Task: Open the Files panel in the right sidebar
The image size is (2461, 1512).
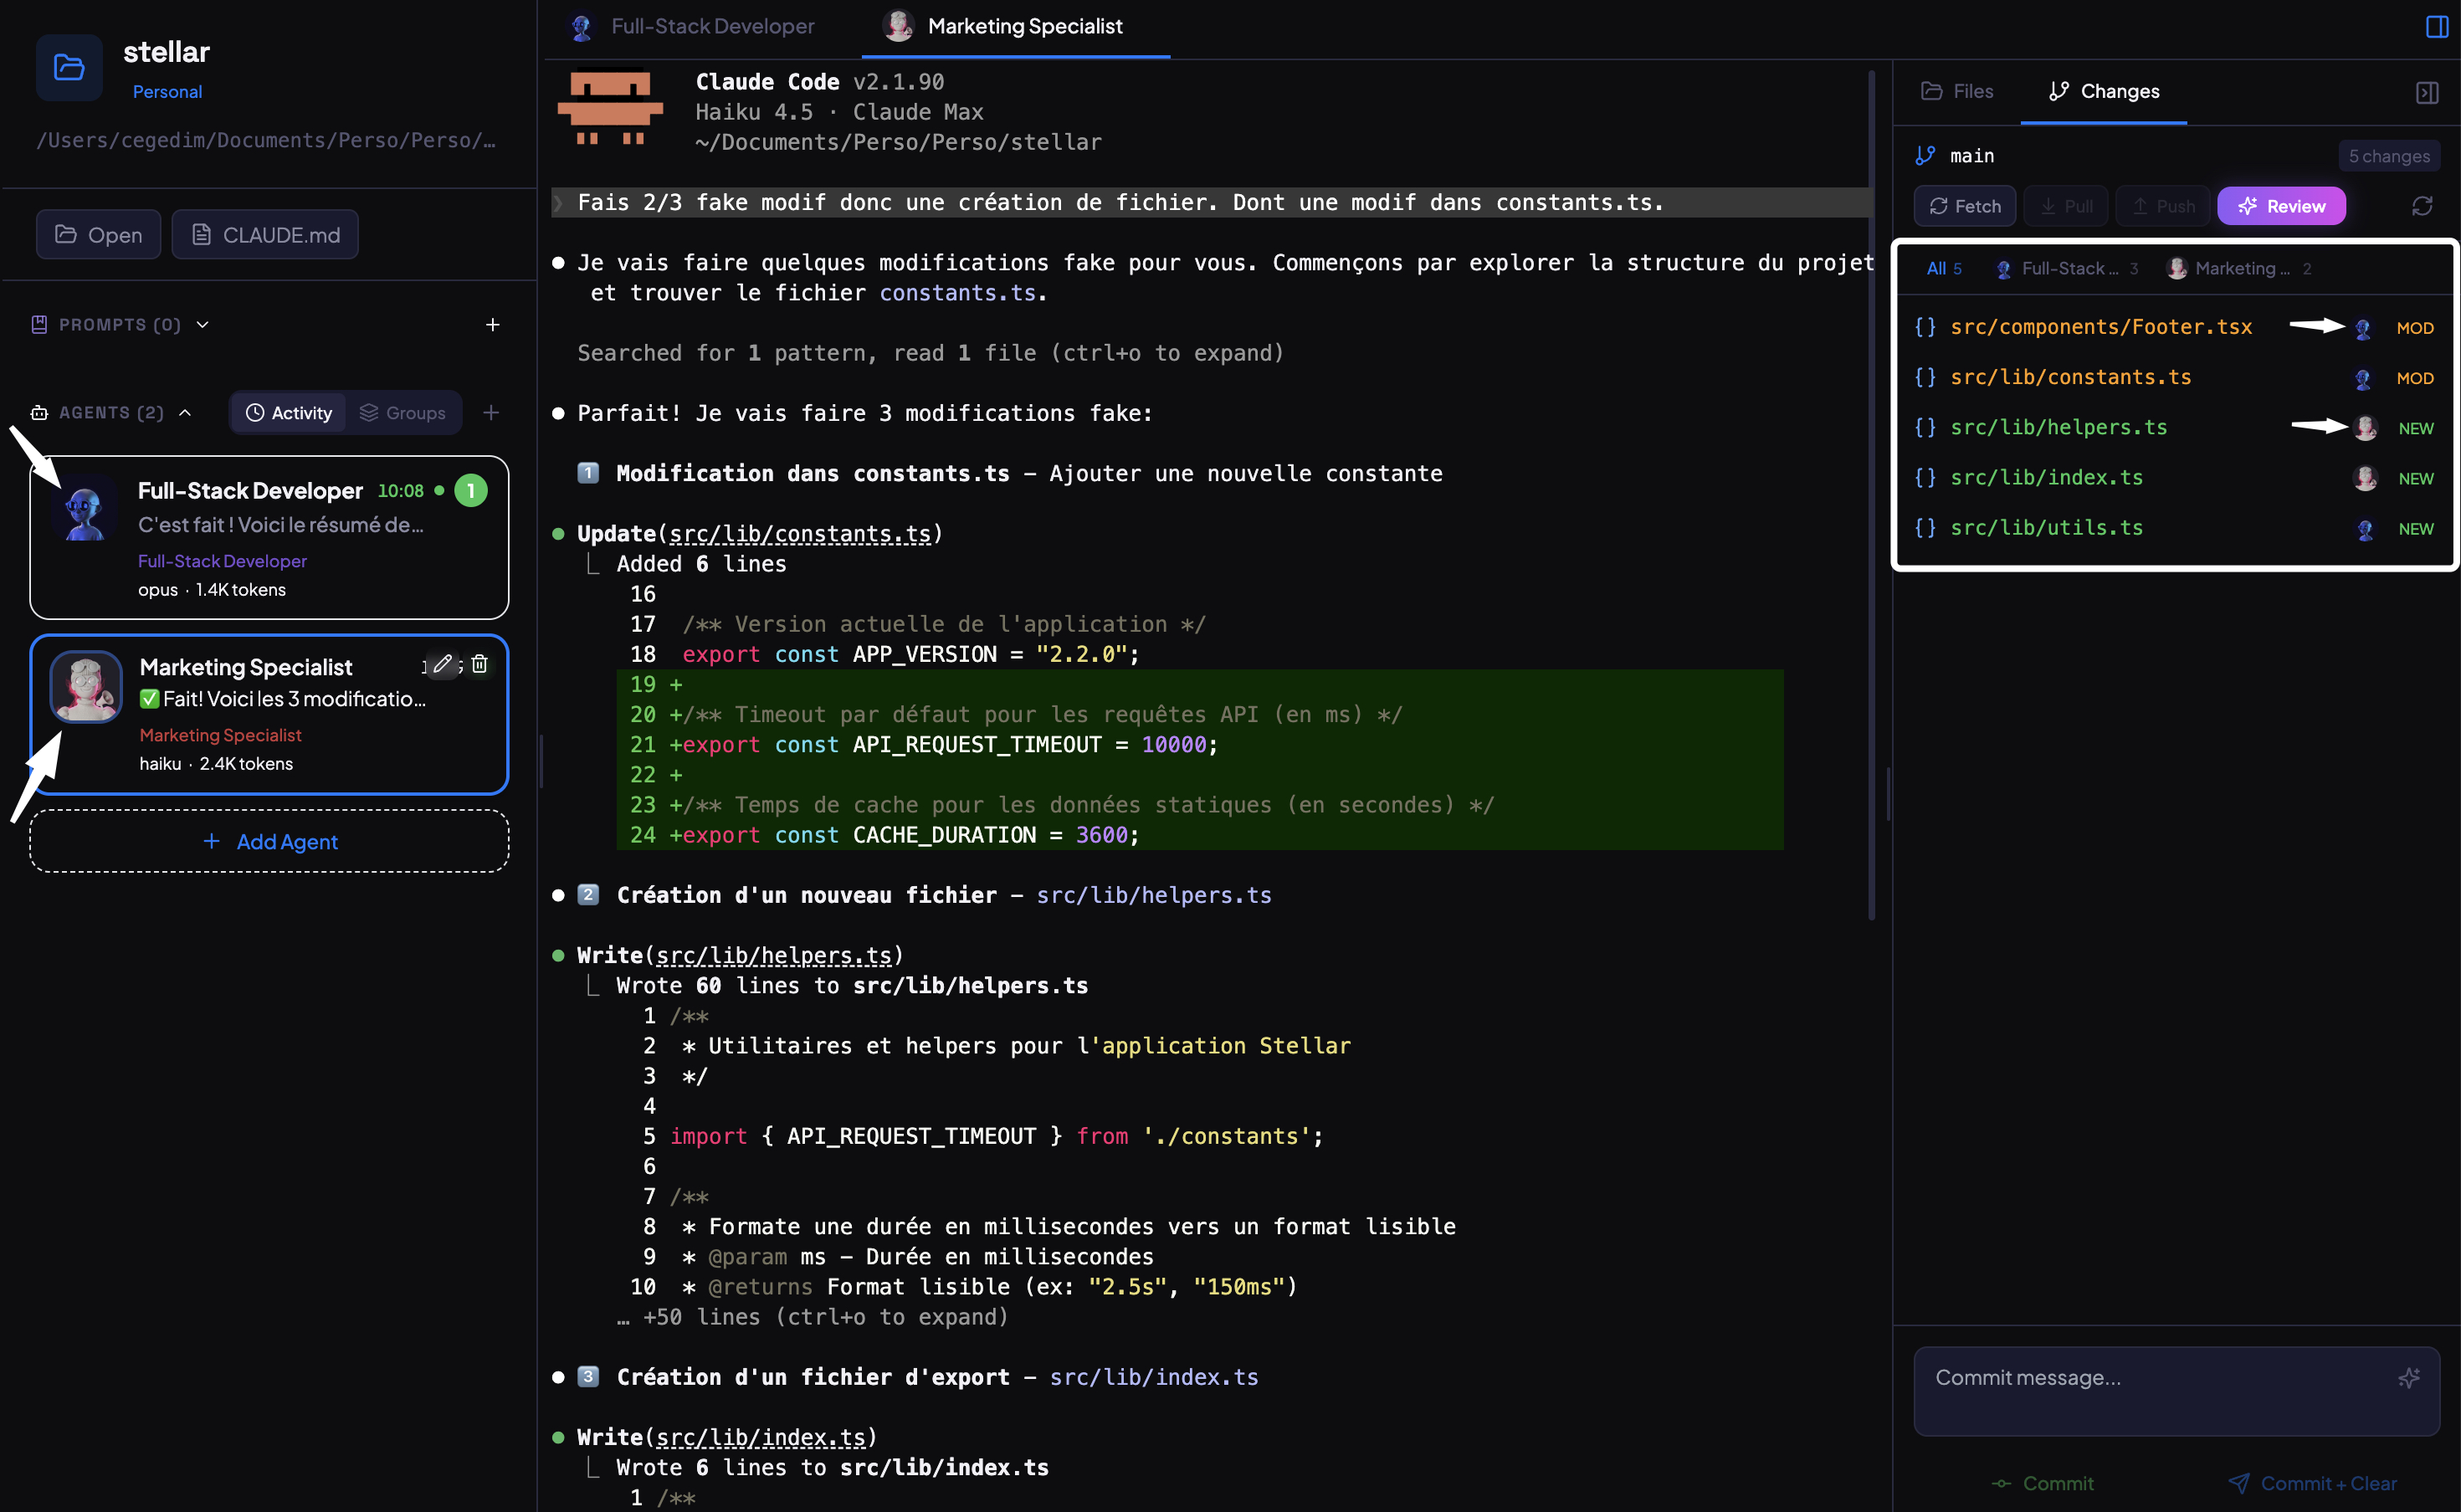Action: [1958, 91]
